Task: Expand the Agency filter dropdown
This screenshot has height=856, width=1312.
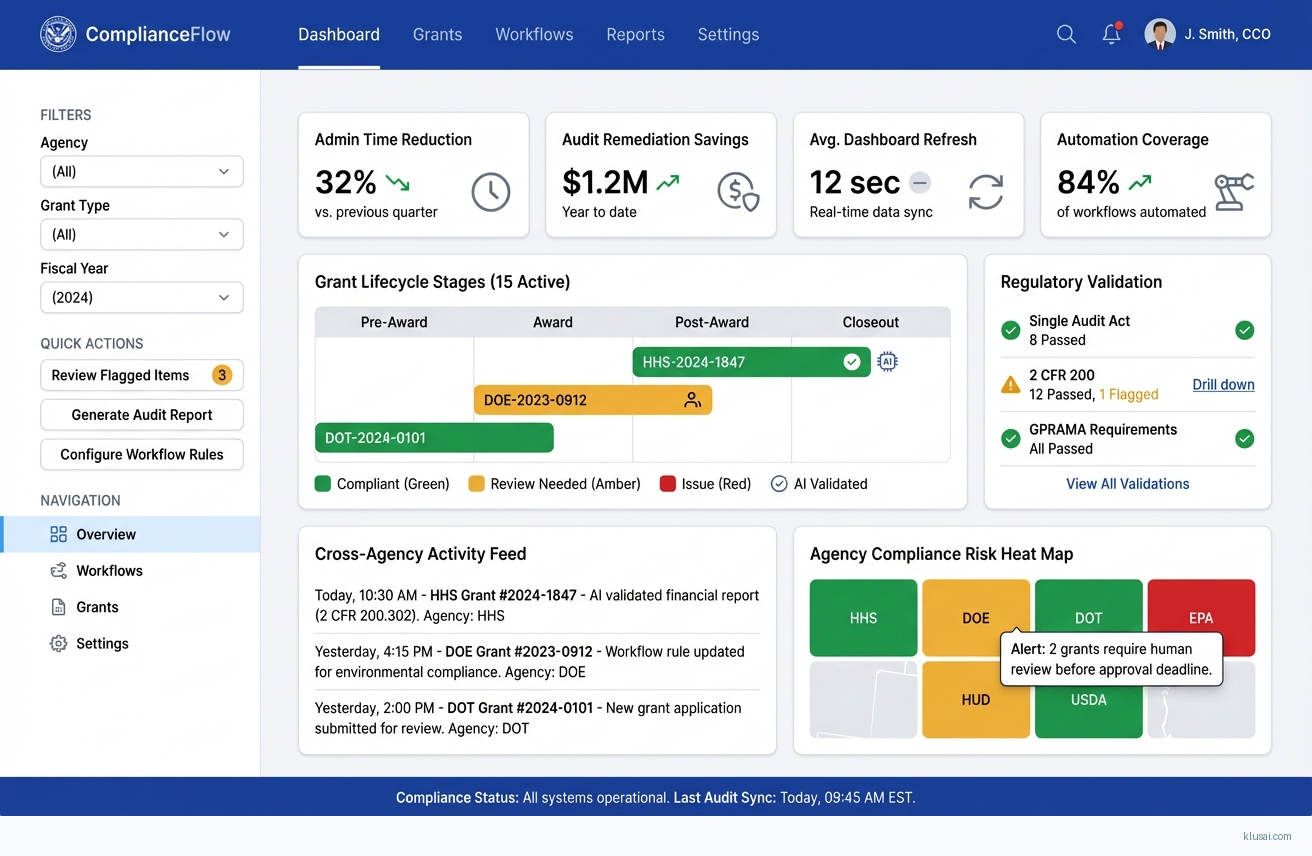Action: 142,171
